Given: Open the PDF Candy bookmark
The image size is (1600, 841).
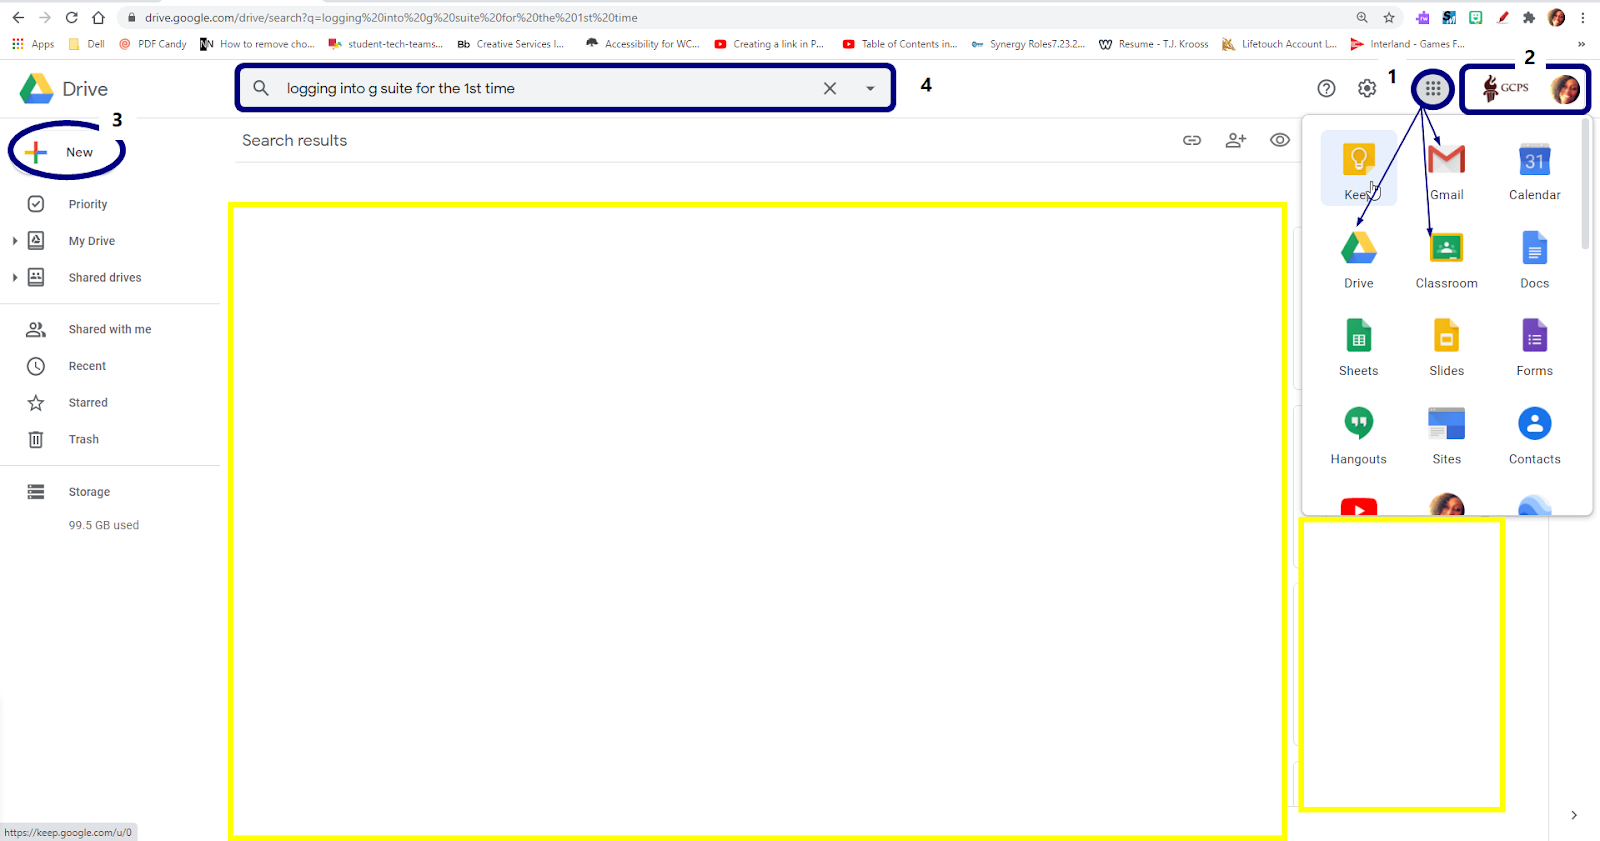Looking at the screenshot, I should pyautogui.click(x=152, y=44).
